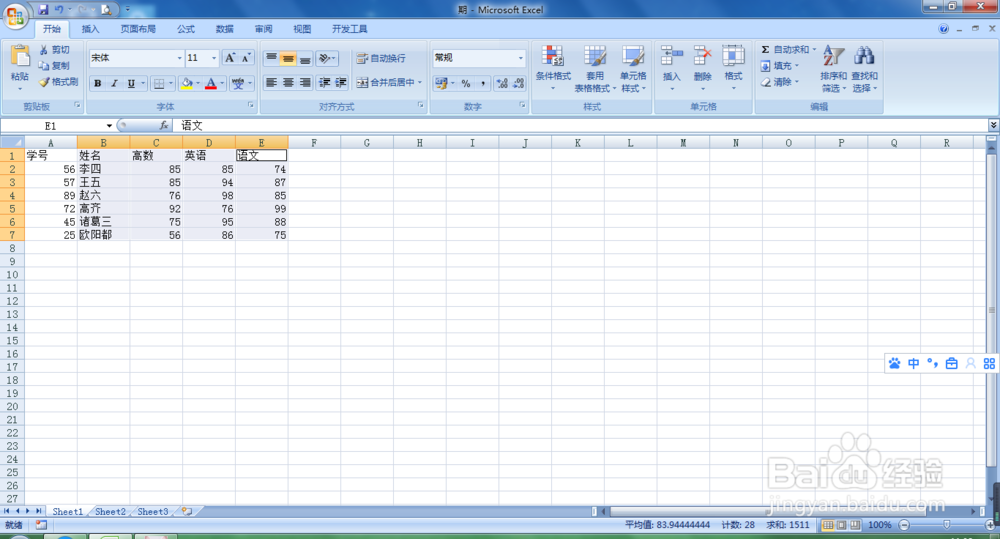Activate the Format Painter 格式刷
The width and height of the screenshot is (1000, 539).
coord(58,82)
